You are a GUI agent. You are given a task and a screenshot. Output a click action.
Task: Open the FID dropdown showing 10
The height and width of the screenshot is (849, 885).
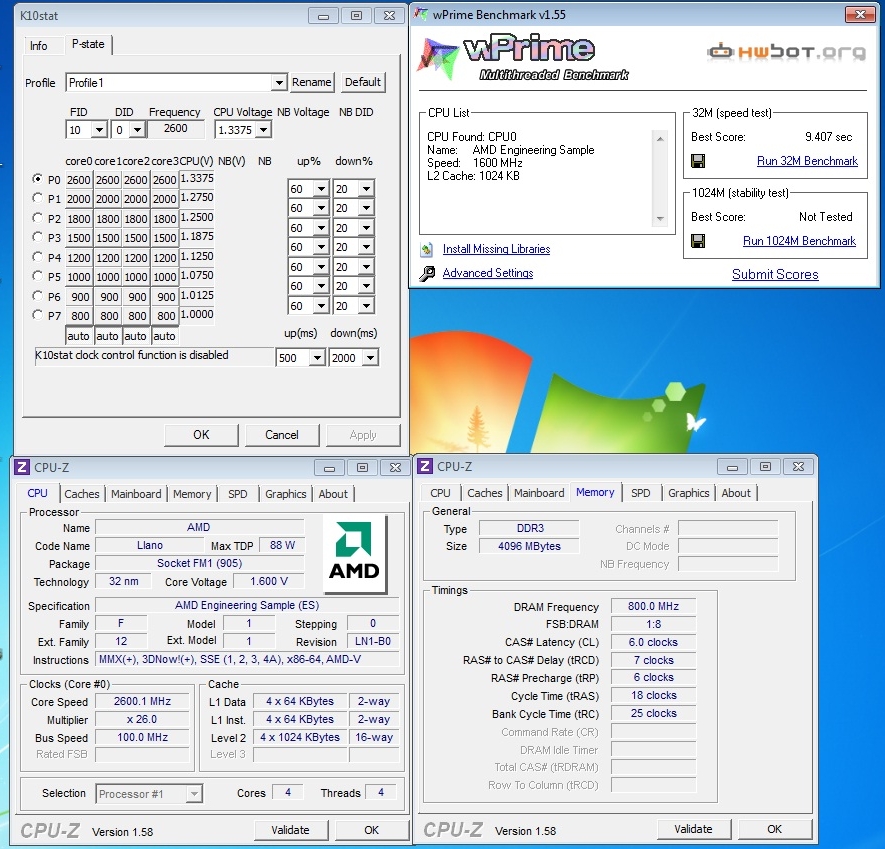pyautogui.click(x=99, y=130)
